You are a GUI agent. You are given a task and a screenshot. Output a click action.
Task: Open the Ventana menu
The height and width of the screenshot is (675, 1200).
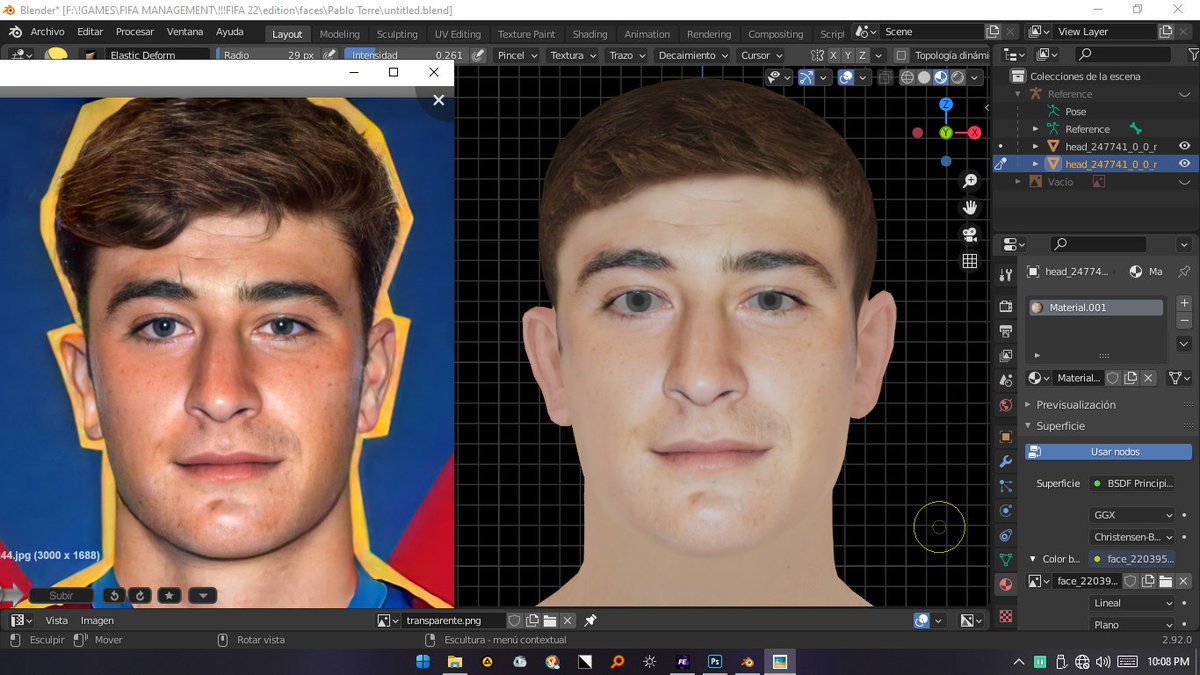(x=185, y=32)
